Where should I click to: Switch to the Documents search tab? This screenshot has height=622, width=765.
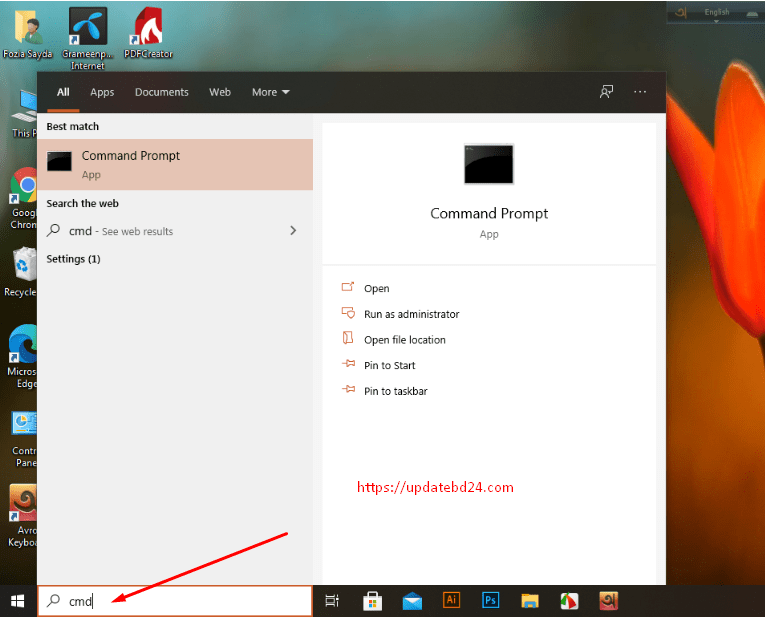click(161, 92)
